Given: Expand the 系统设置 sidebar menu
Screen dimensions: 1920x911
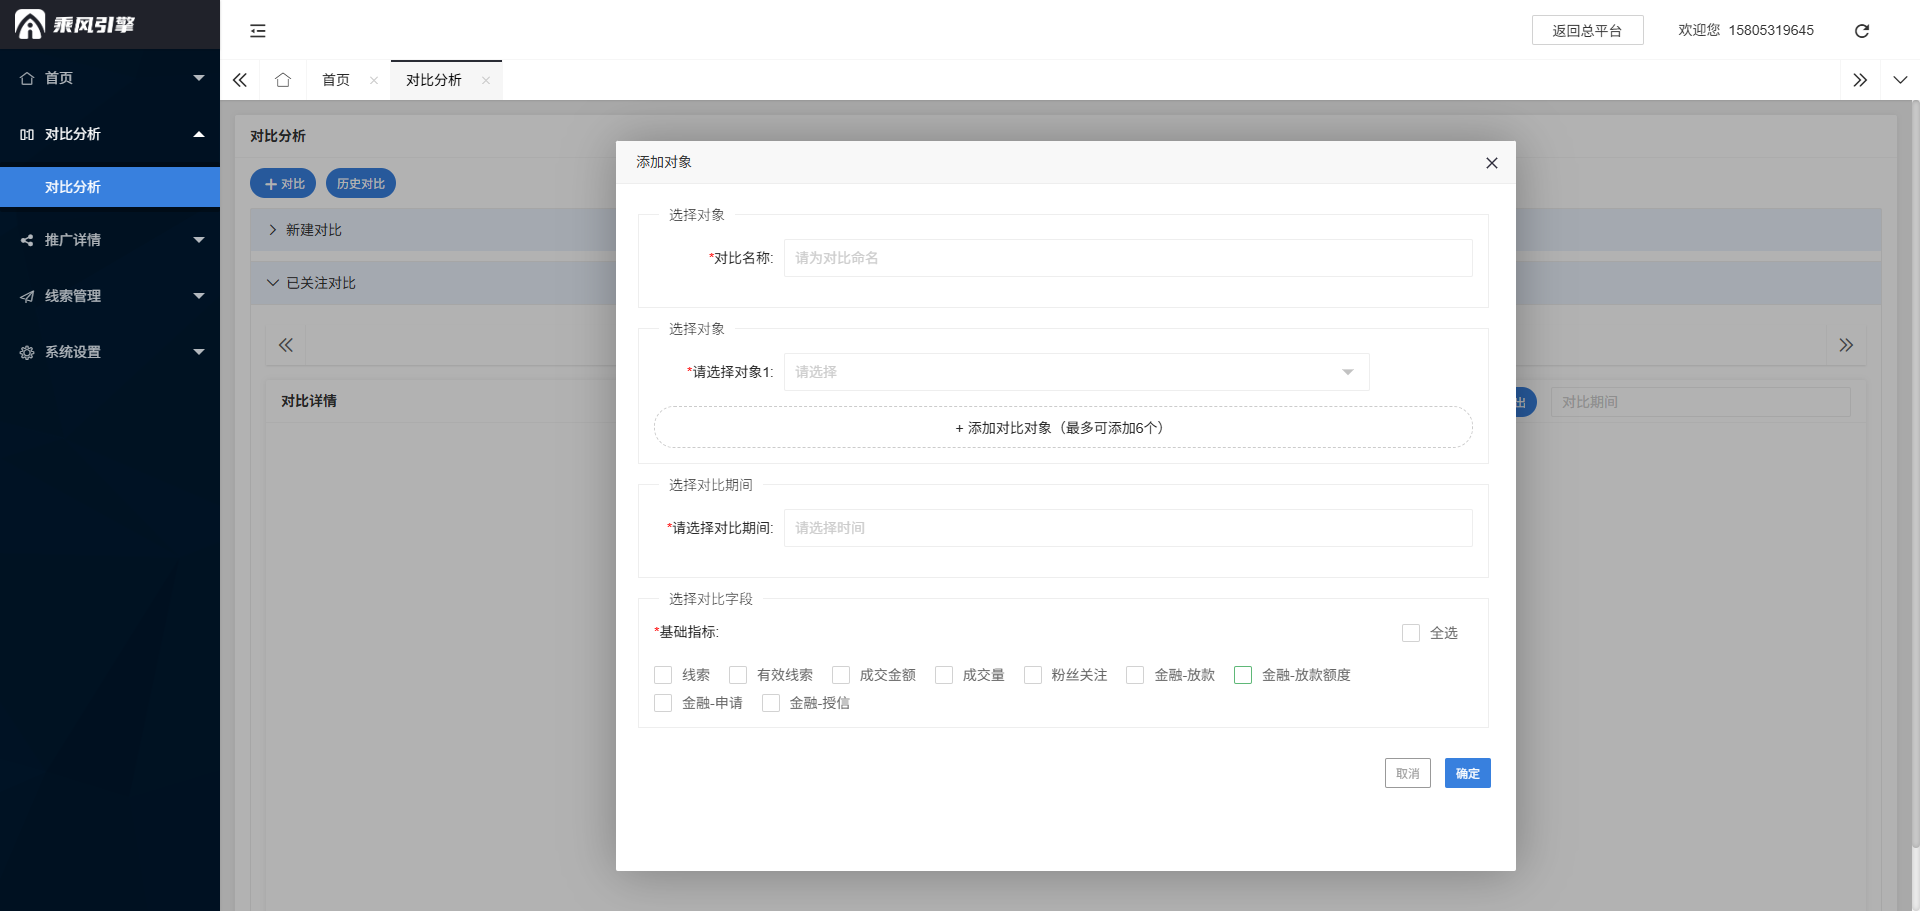Looking at the screenshot, I should click(110, 352).
